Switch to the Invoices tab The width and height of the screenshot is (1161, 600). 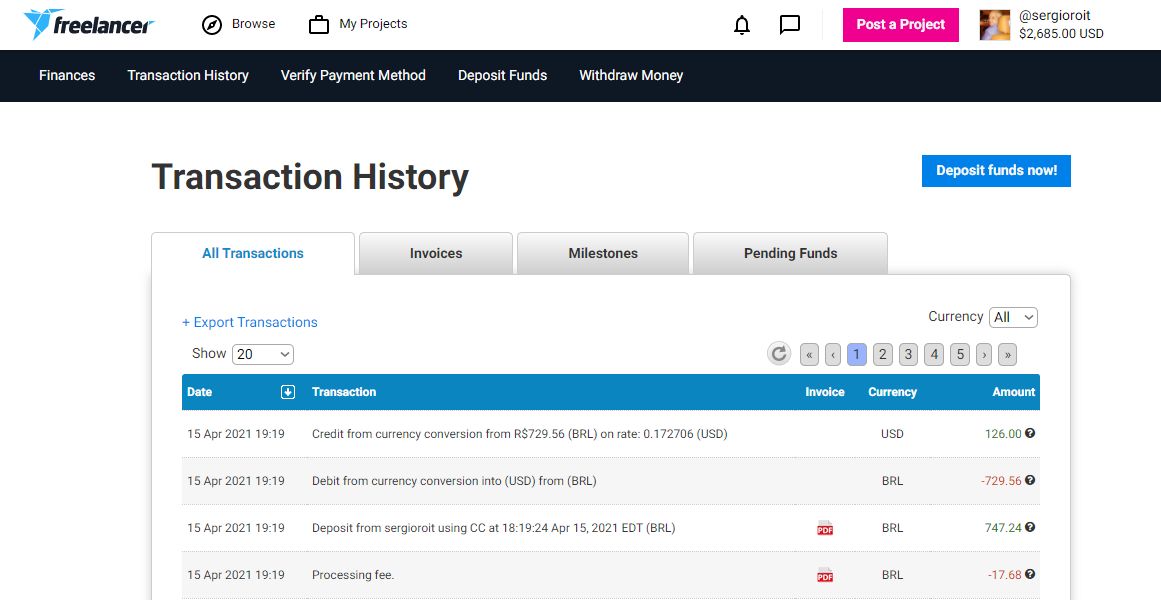tap(436, 253)
